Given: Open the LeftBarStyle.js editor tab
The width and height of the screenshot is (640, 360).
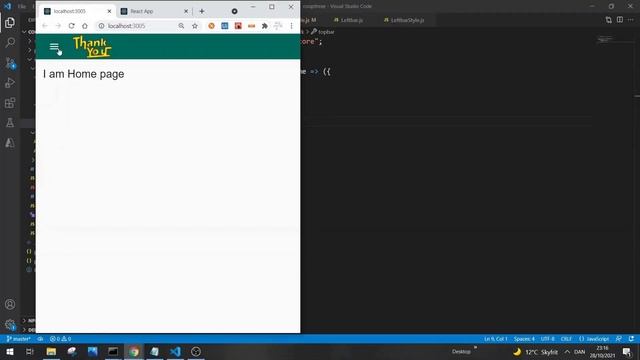Looking at the screenshot, I should click(404, 20).
